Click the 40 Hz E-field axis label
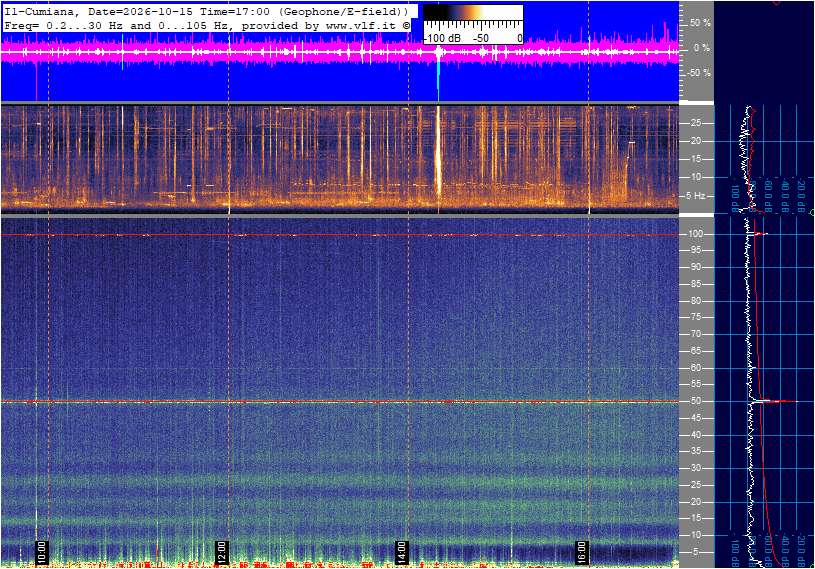This screenshot has height=569, width=815. coord(695,435)
